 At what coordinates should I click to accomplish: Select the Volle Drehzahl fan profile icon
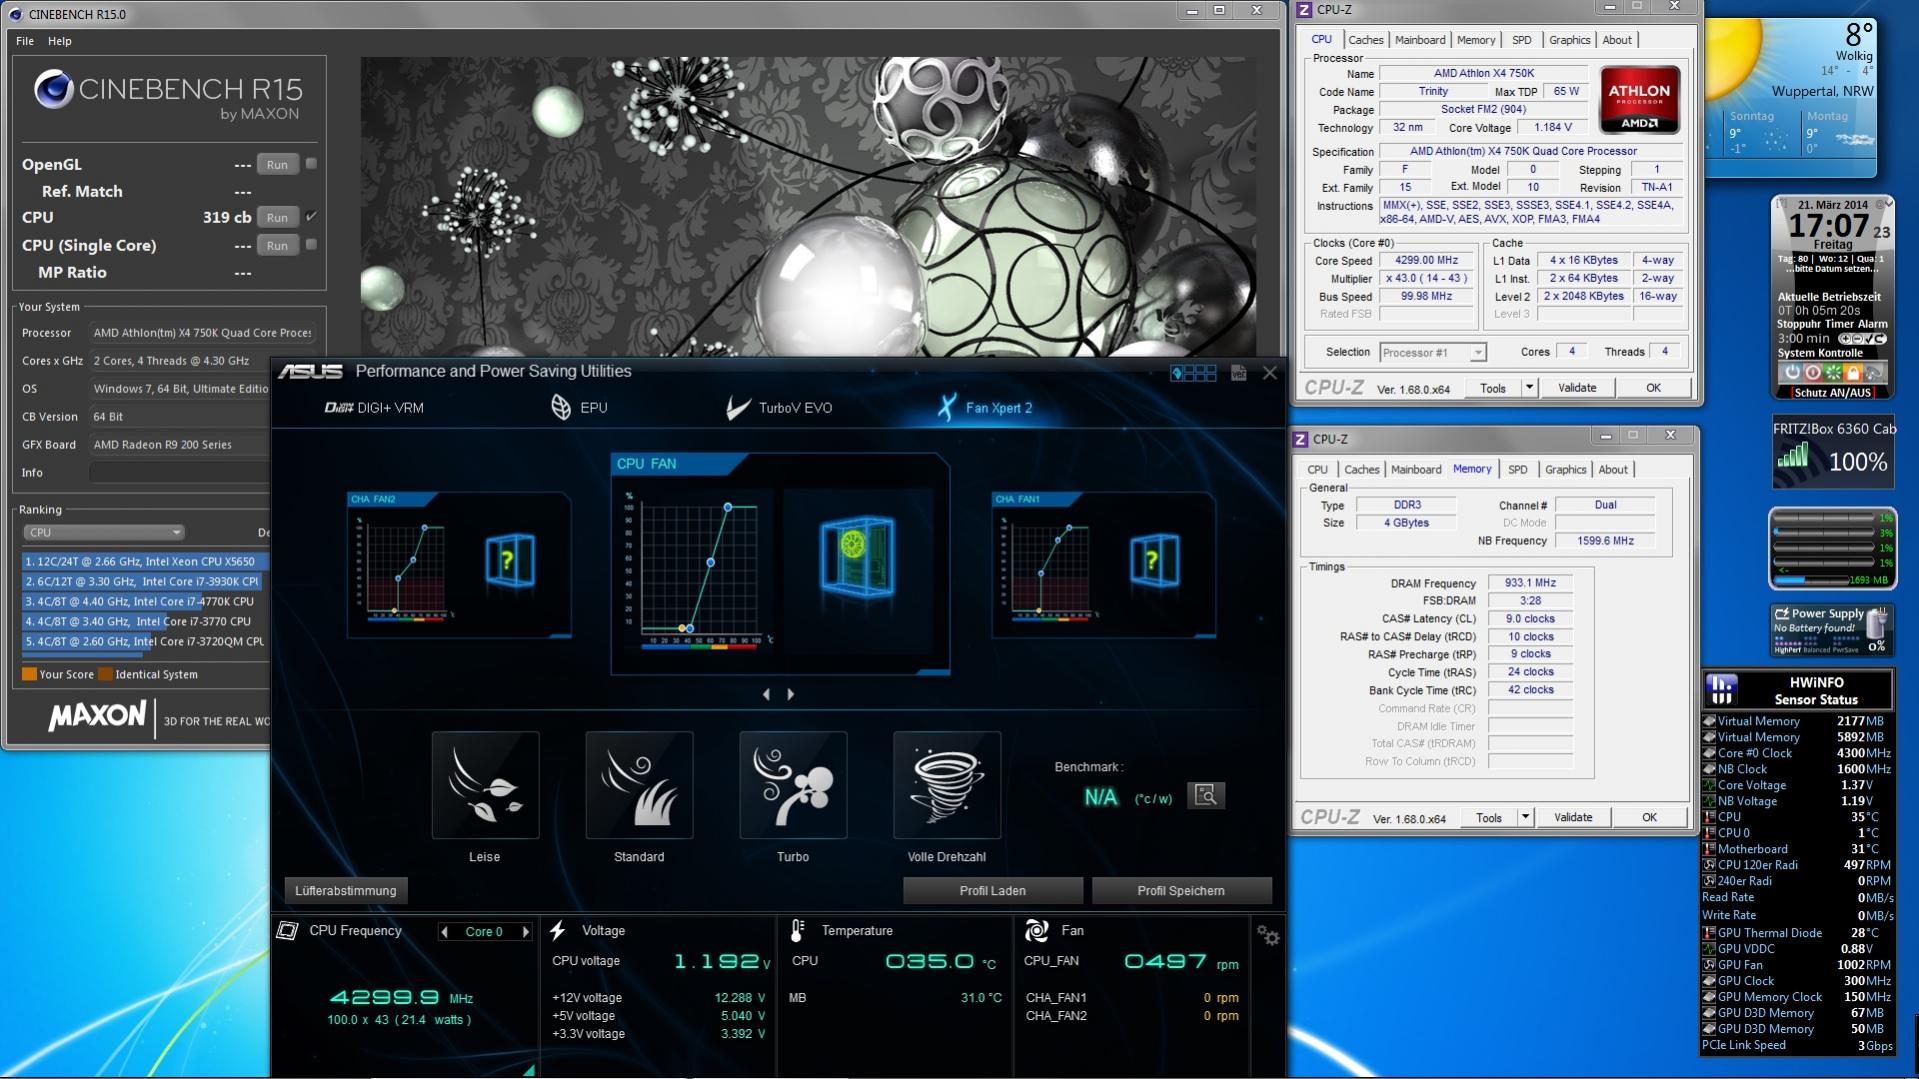(x=947, y=785)
